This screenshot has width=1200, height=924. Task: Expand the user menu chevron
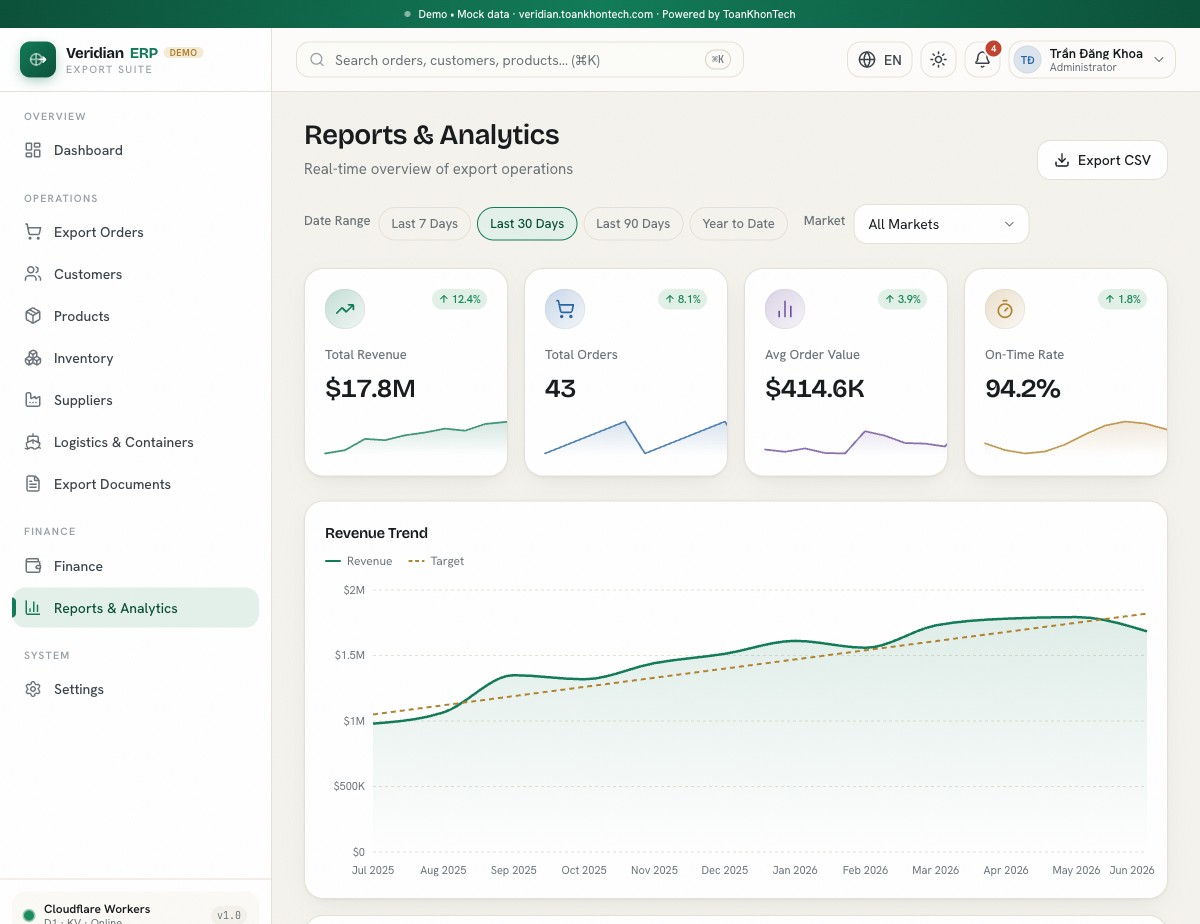click(1159, 60)
